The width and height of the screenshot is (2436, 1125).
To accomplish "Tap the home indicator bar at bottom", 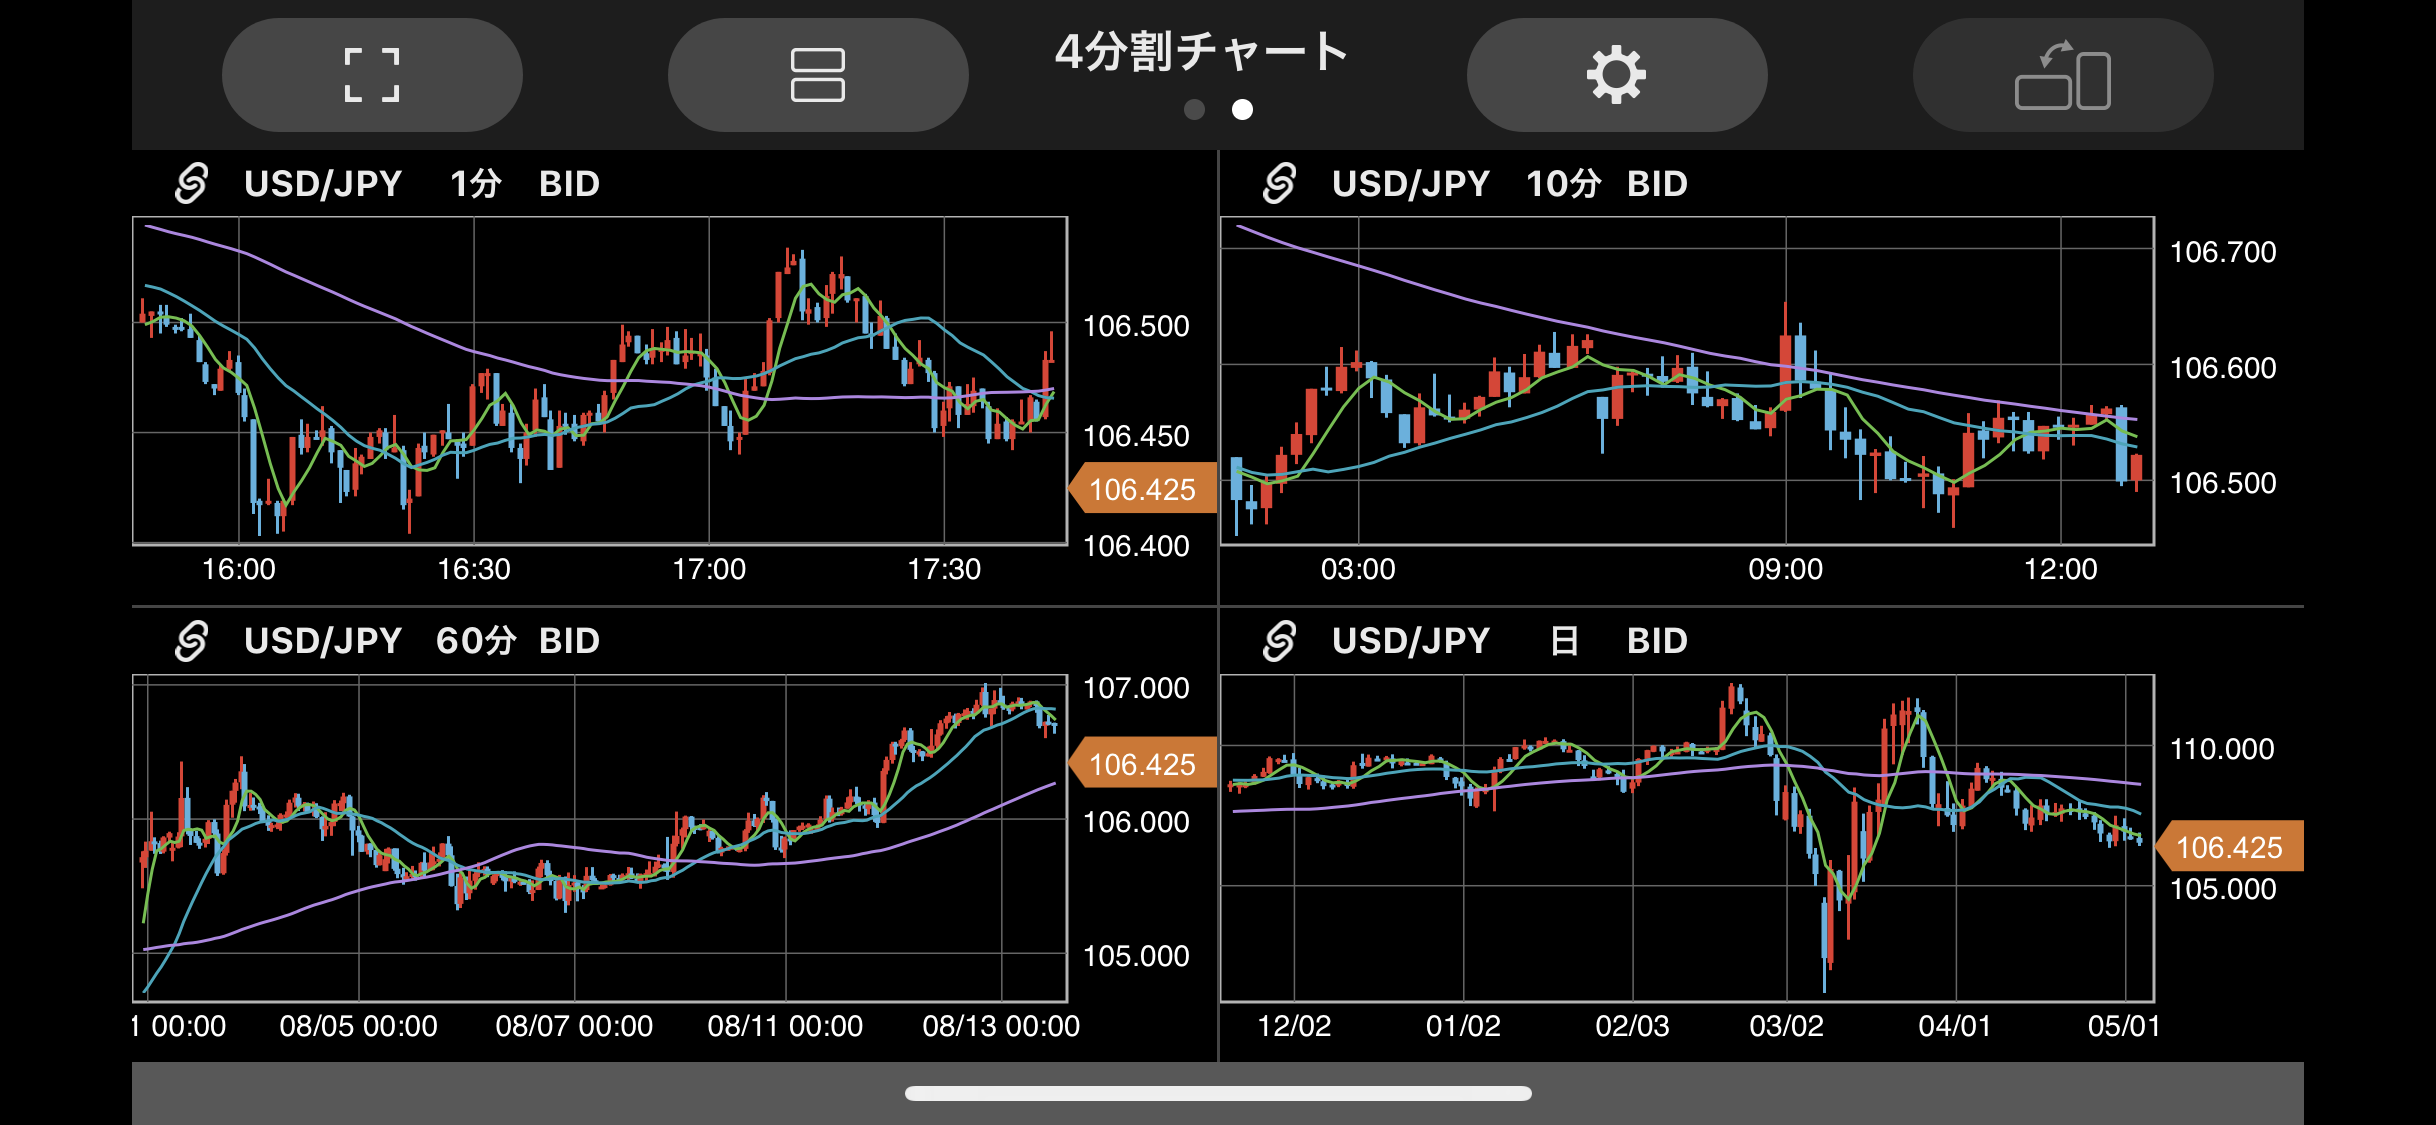I will [1218, 1093].
